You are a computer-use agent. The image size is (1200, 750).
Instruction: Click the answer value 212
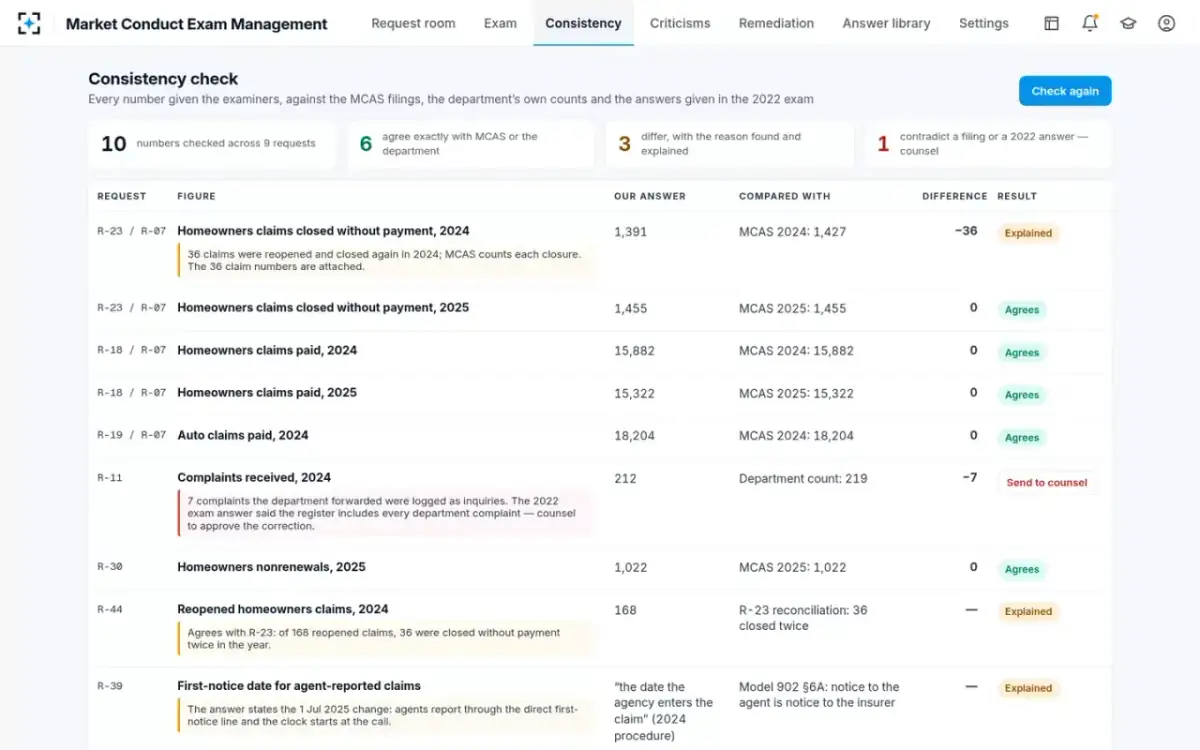[x=625, y=478]
